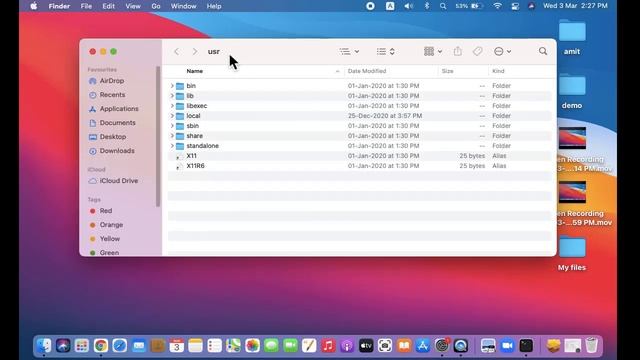Screen dimensions: 640x360
Task: Open Apple TV app in Dock
Action: (x=366, y=346)
